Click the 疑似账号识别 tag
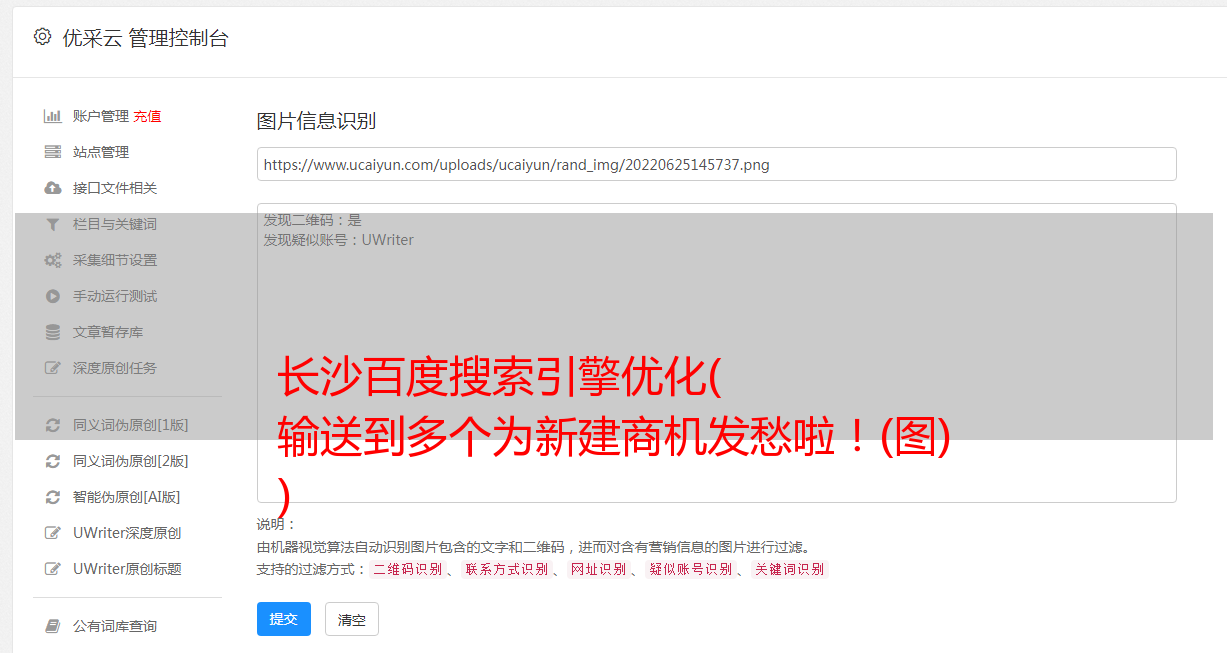 (691, 569)
